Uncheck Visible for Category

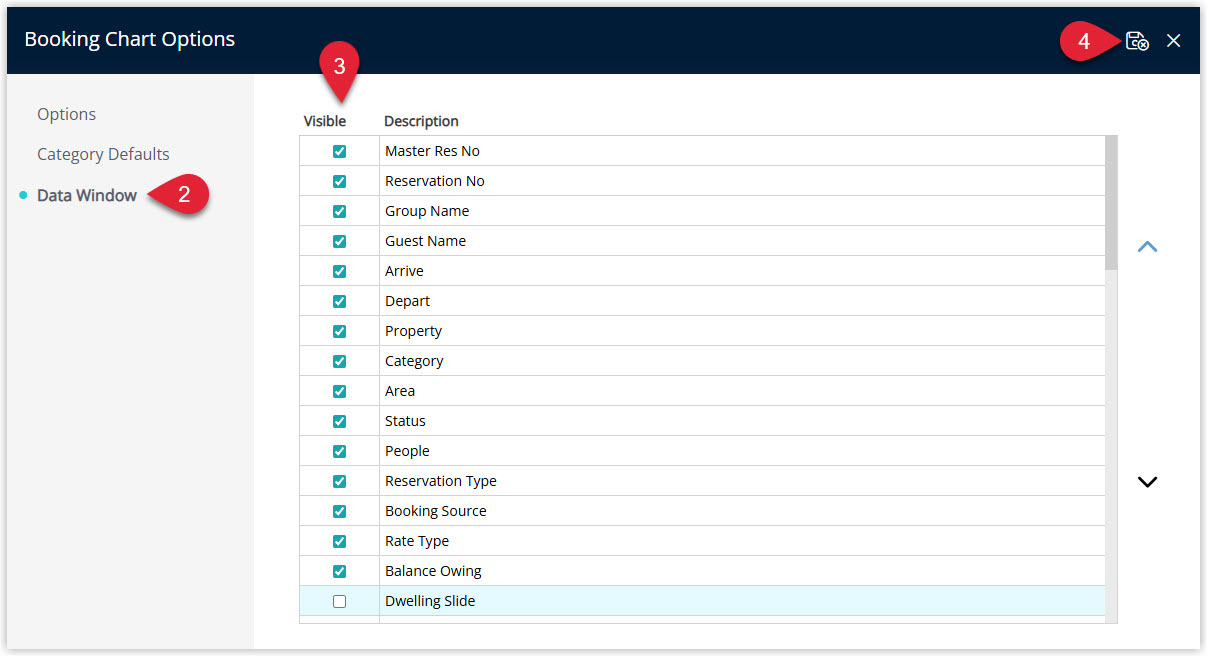click(339, 361)
